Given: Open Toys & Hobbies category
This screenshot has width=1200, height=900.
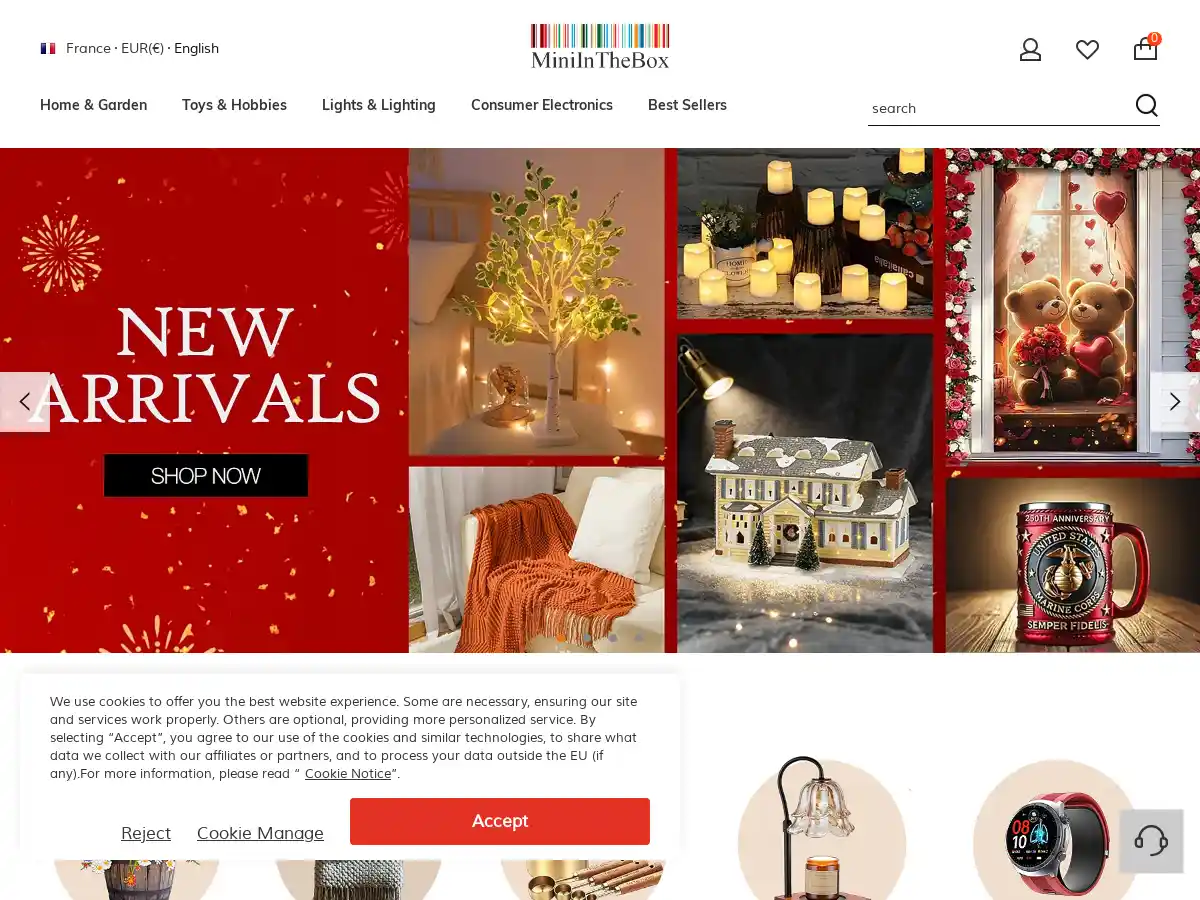Looking at the screenshot, I should (x=234, y=105).
